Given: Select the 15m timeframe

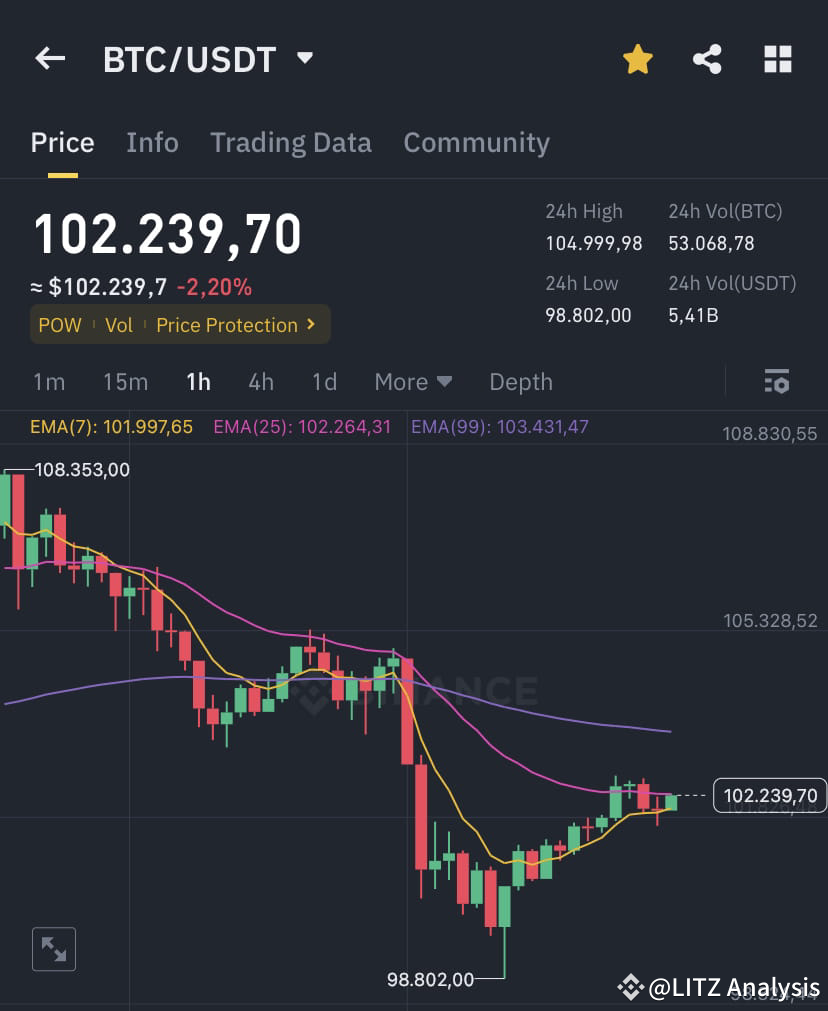Looking at the screenshot, I should 125,381.
